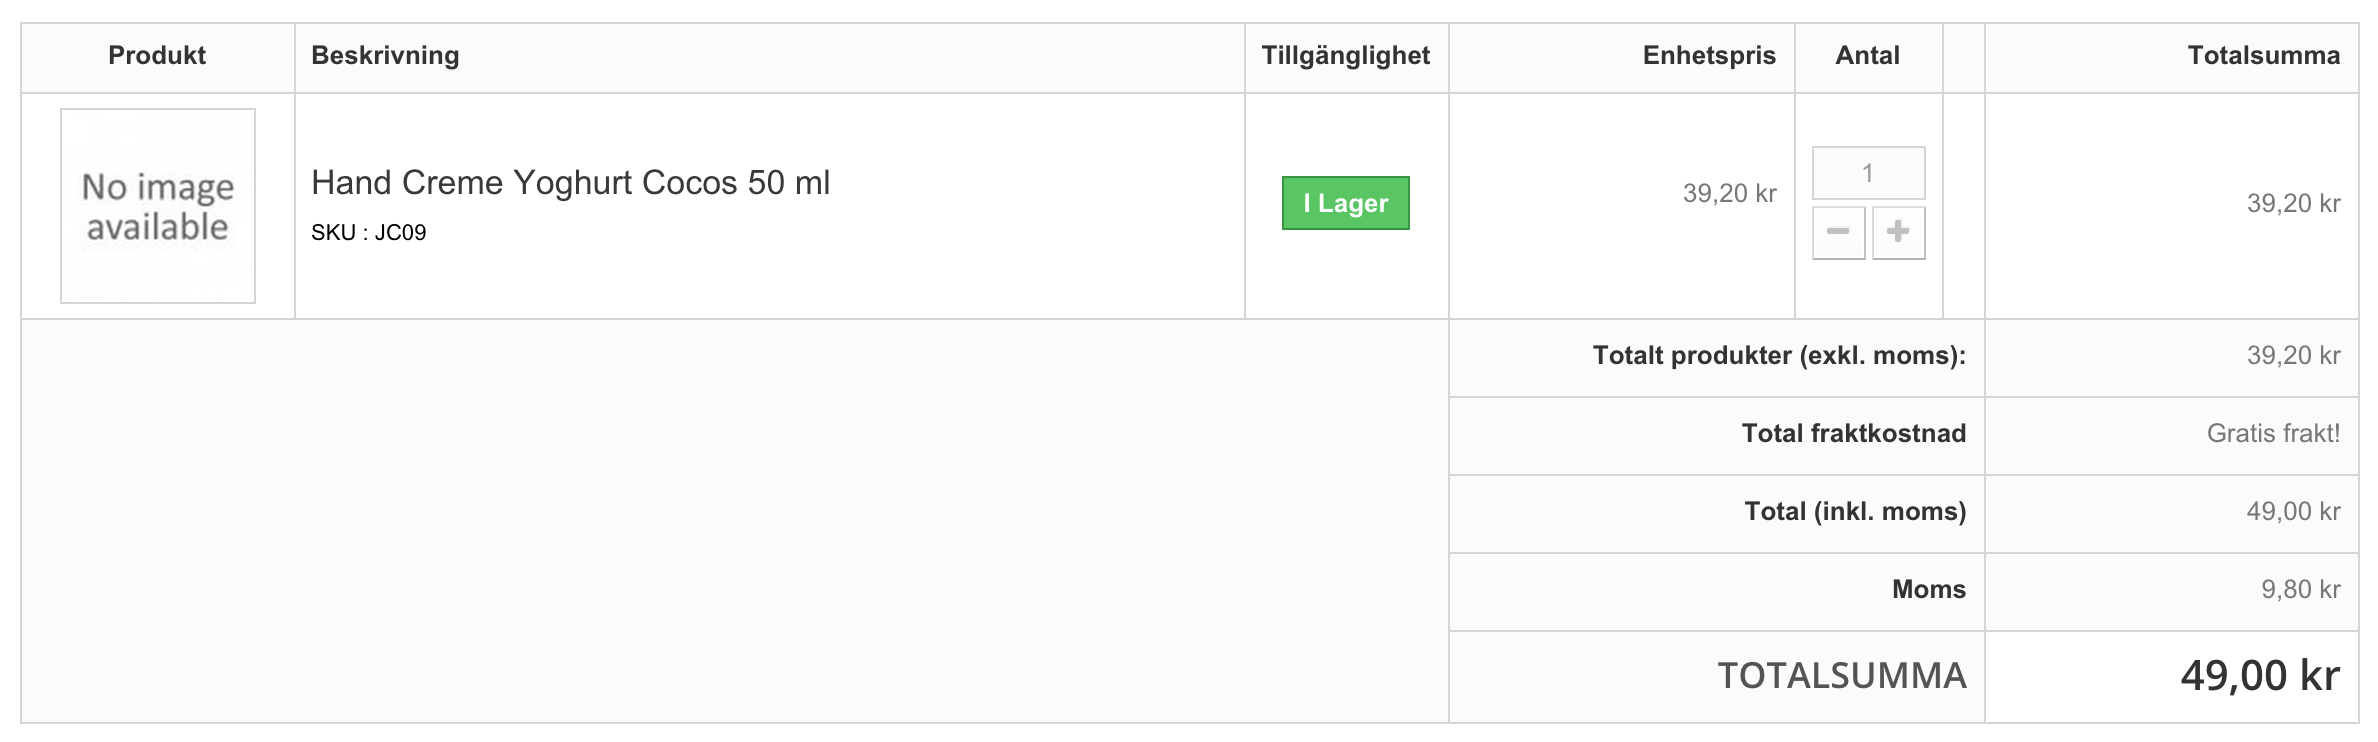The height and width of the screenshot is (742, 2378).
Task: Click the Beskrivning column header
Action: [385, 56]
